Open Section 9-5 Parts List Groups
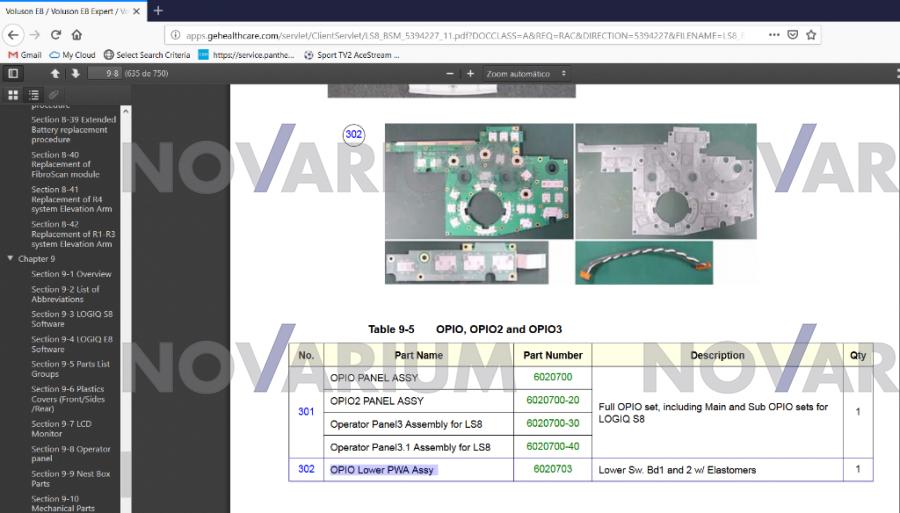900x513 pixels. click(70, 369)
